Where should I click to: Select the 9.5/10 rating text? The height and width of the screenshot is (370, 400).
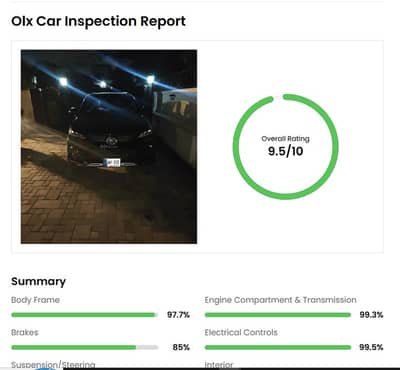286,151
